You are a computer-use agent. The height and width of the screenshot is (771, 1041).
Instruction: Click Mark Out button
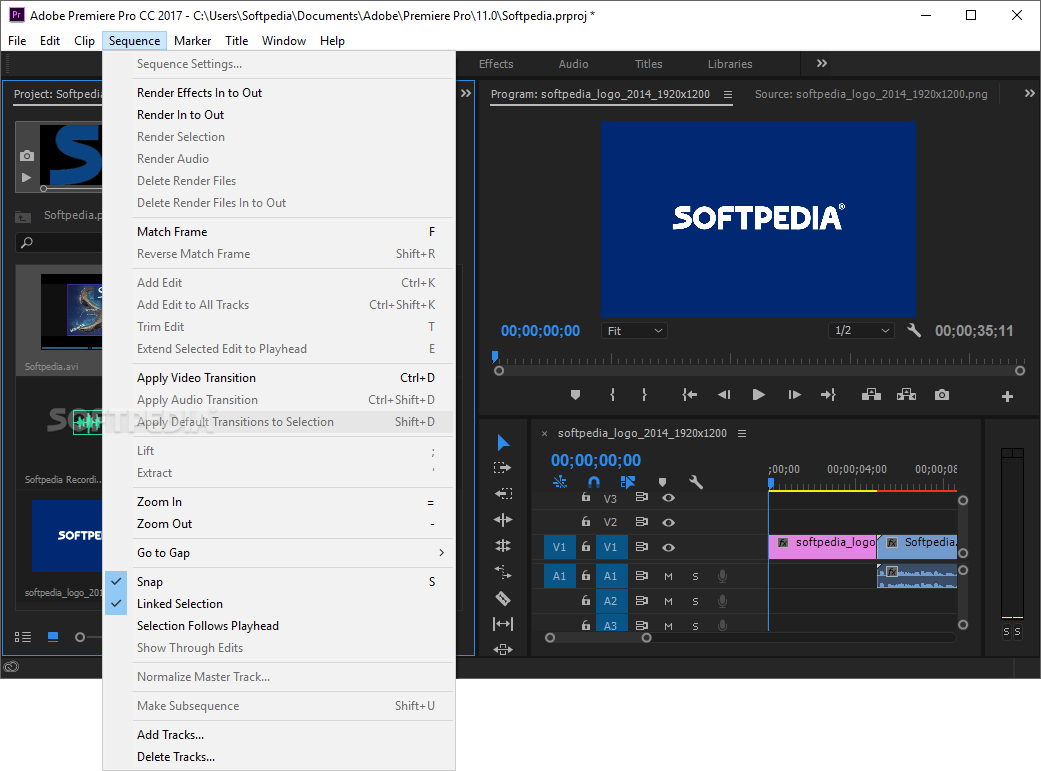coord(644,395)
